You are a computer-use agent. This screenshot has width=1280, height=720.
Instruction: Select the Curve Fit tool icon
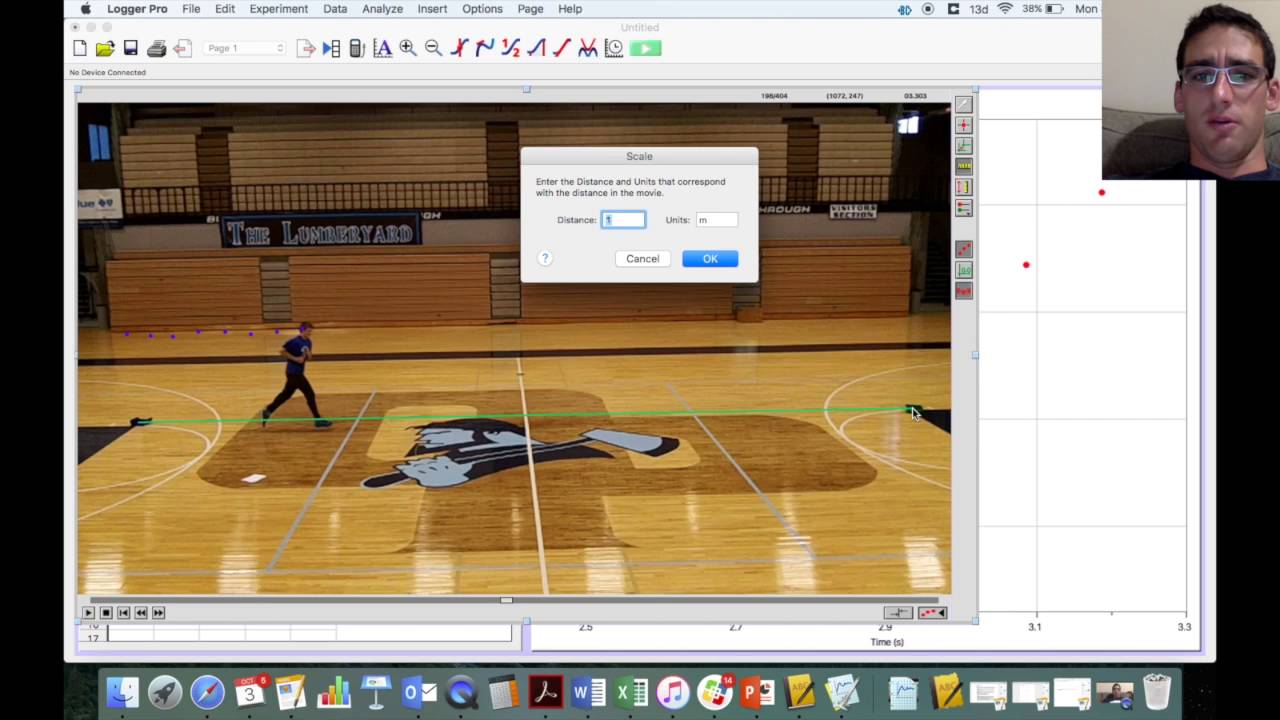[x=588, y=48]
